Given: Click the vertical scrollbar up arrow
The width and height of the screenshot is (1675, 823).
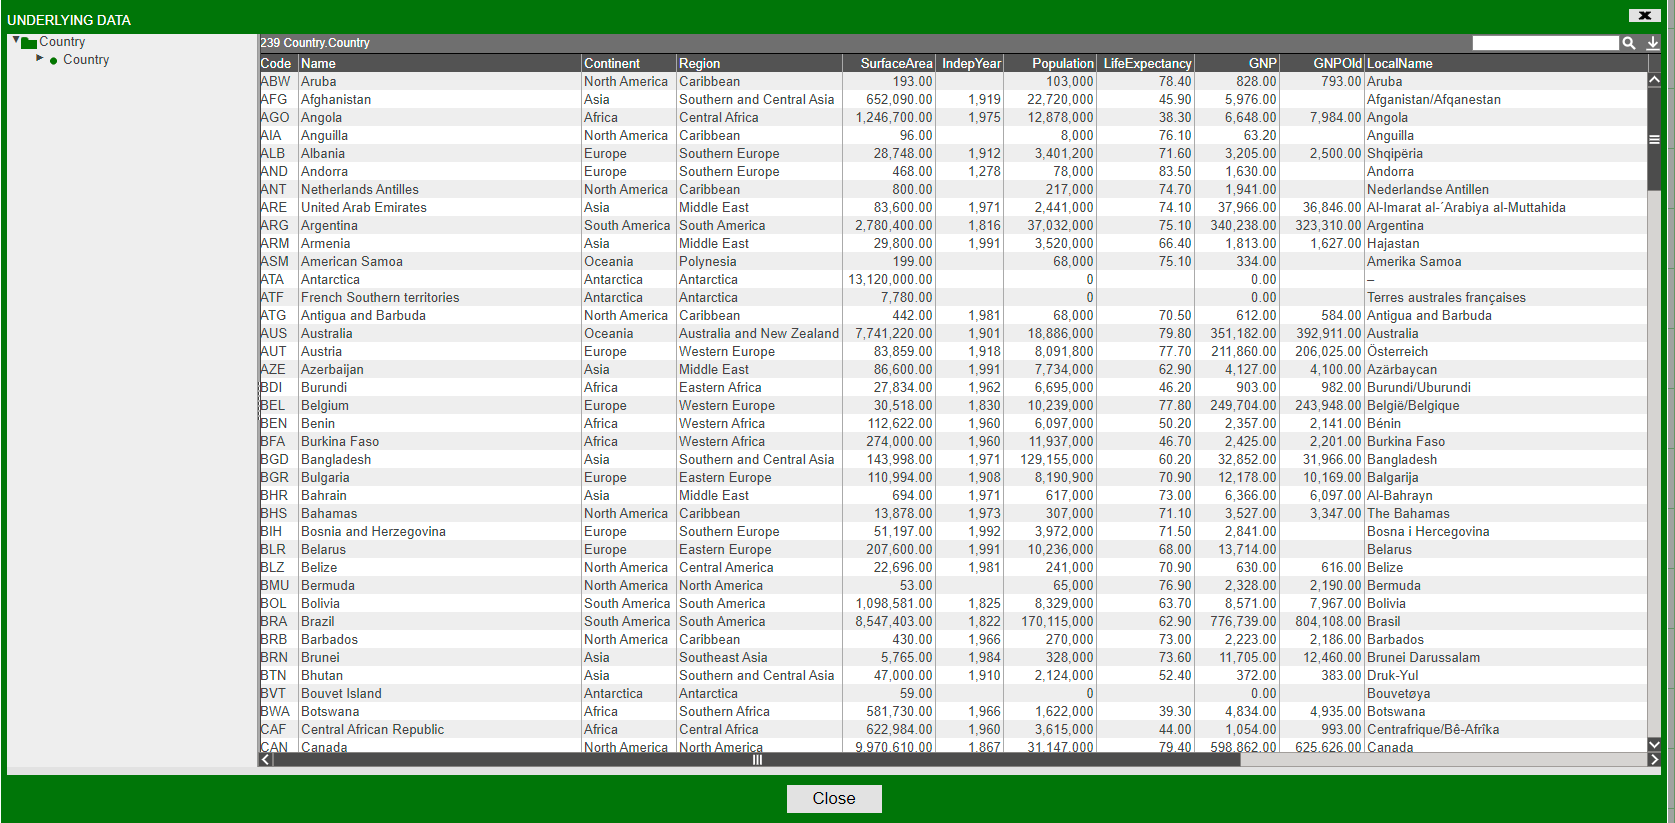Looking at the screenshot, I should click(1654, 80).
